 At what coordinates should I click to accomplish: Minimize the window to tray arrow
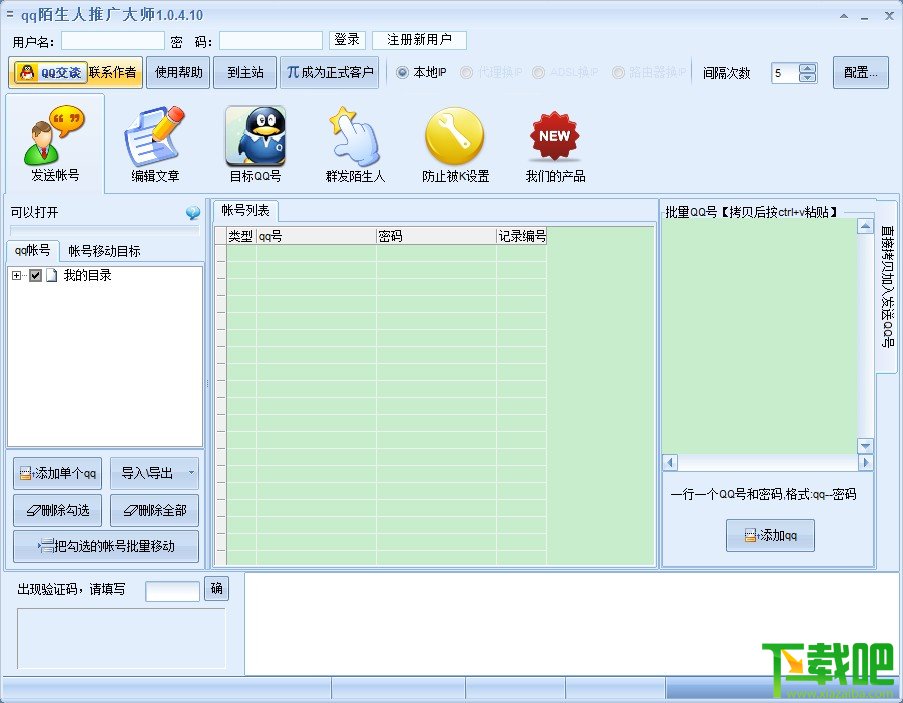[844, 16]
